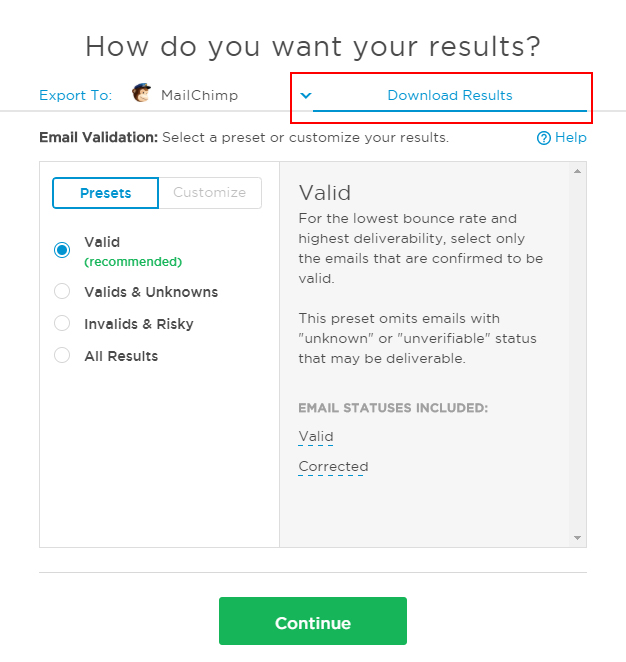
Task: Select Valids & Unknowns radio option
Action: pos(62,292)
